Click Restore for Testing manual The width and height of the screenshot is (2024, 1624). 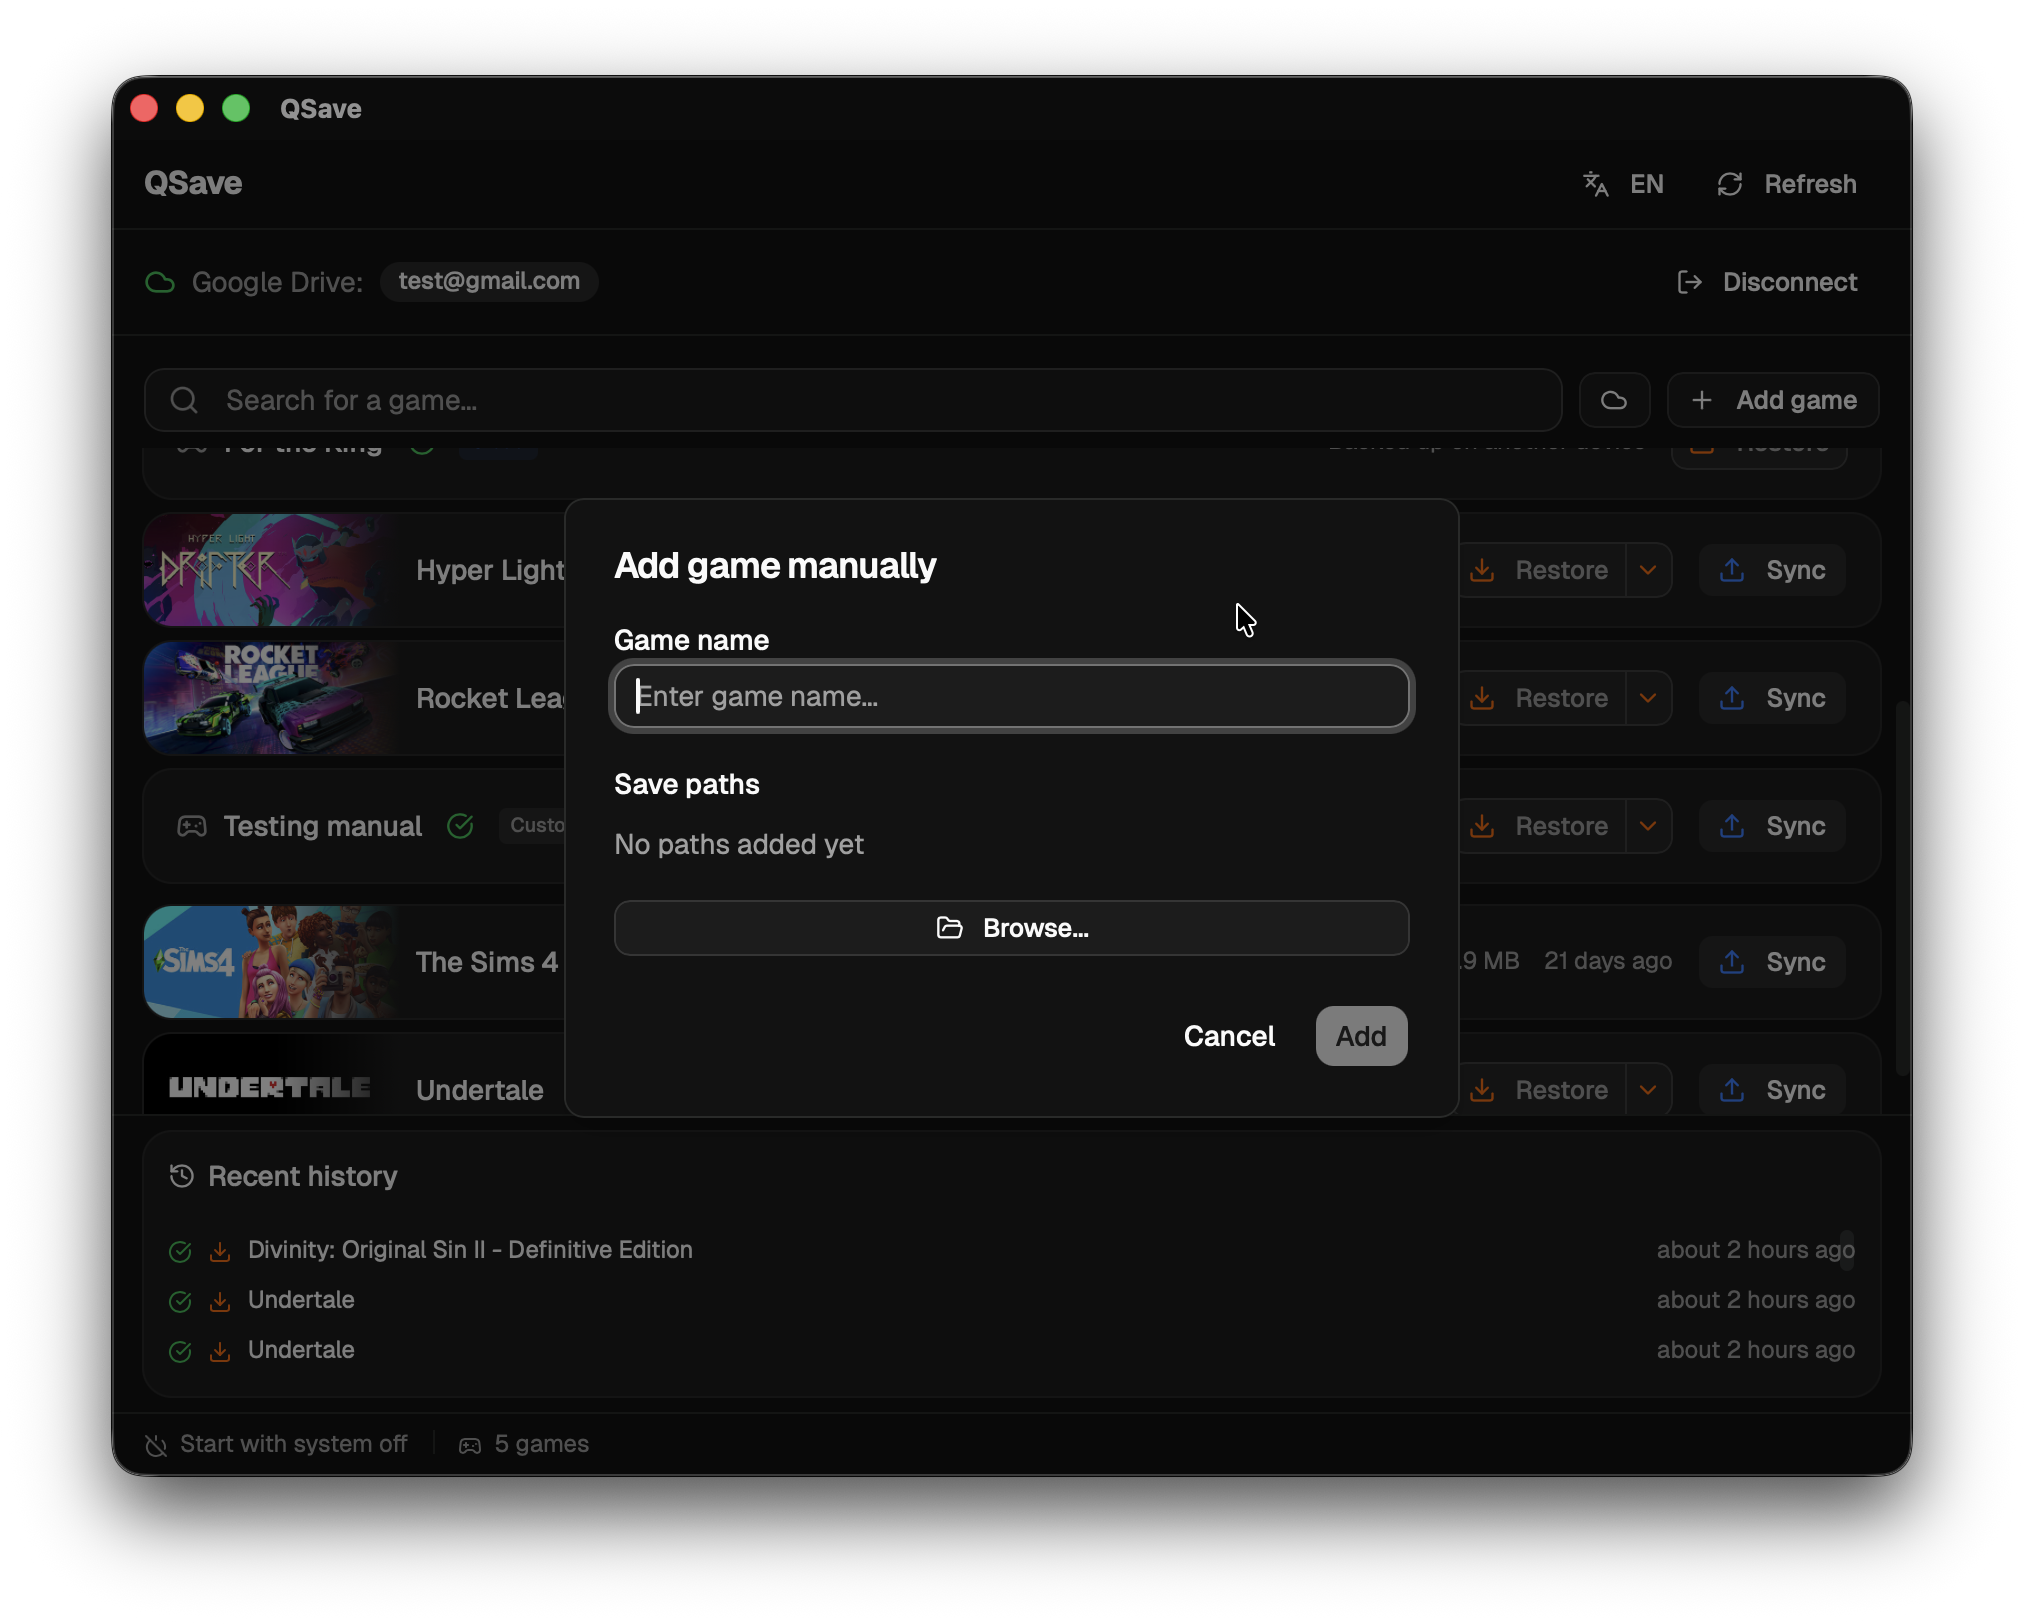1542,826
